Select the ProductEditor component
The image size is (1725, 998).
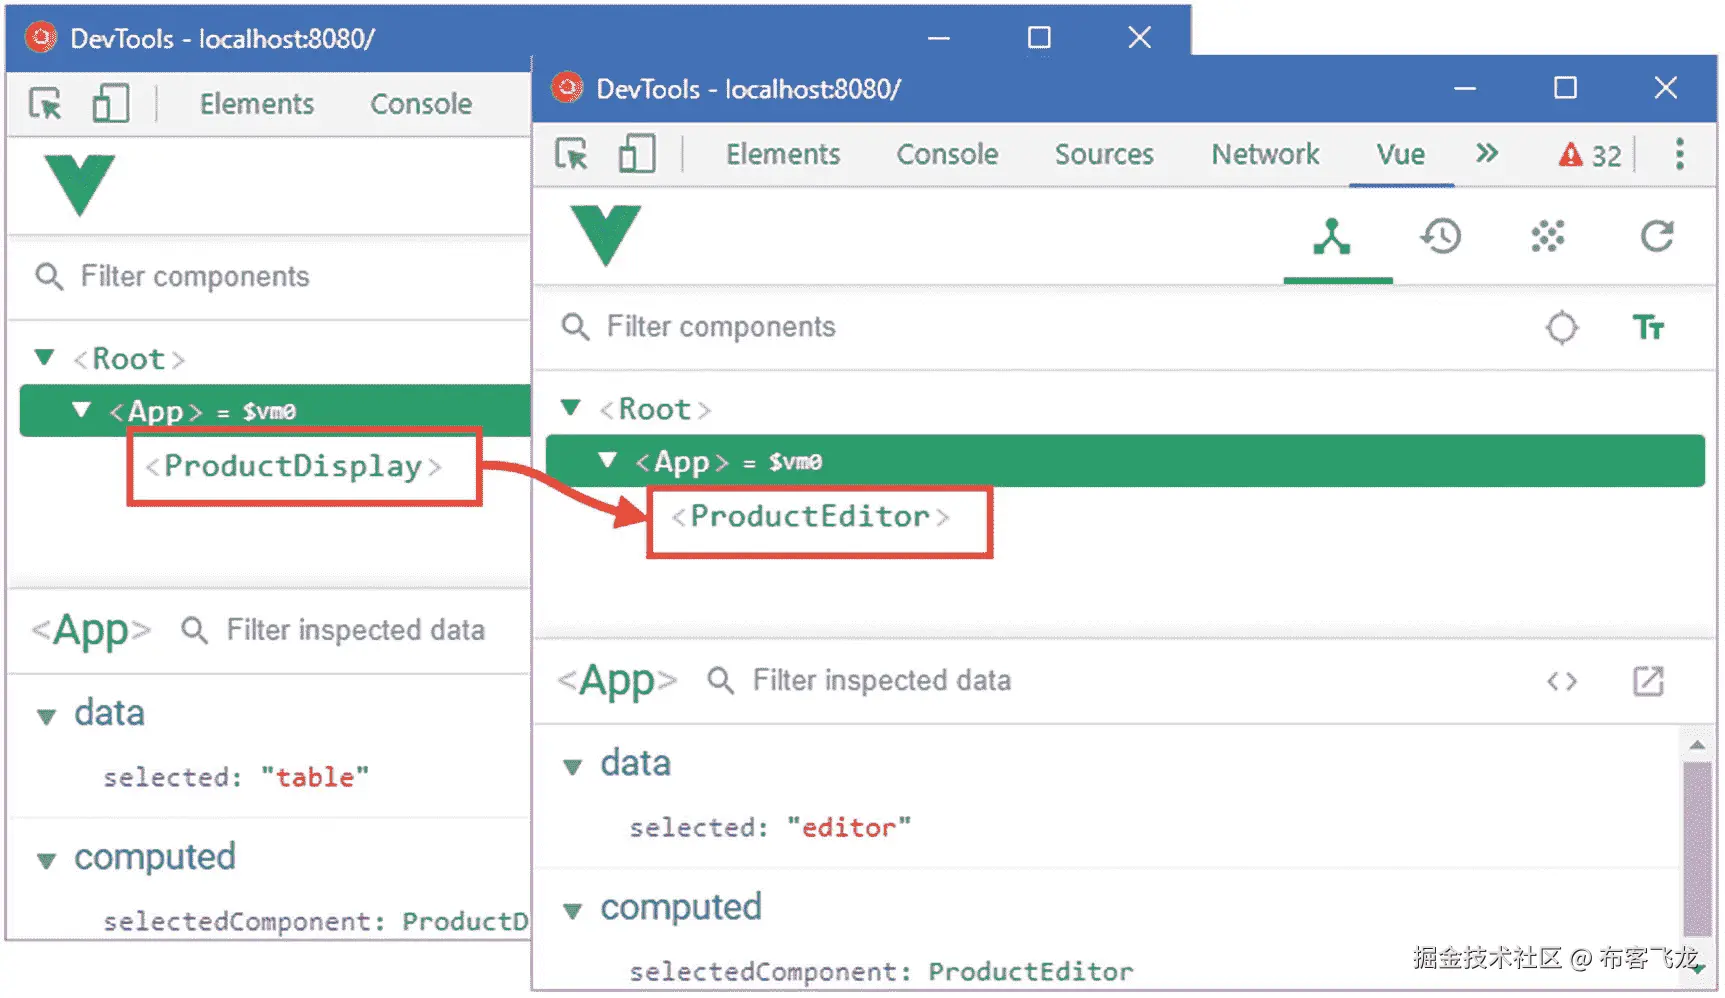coord(810,517)
